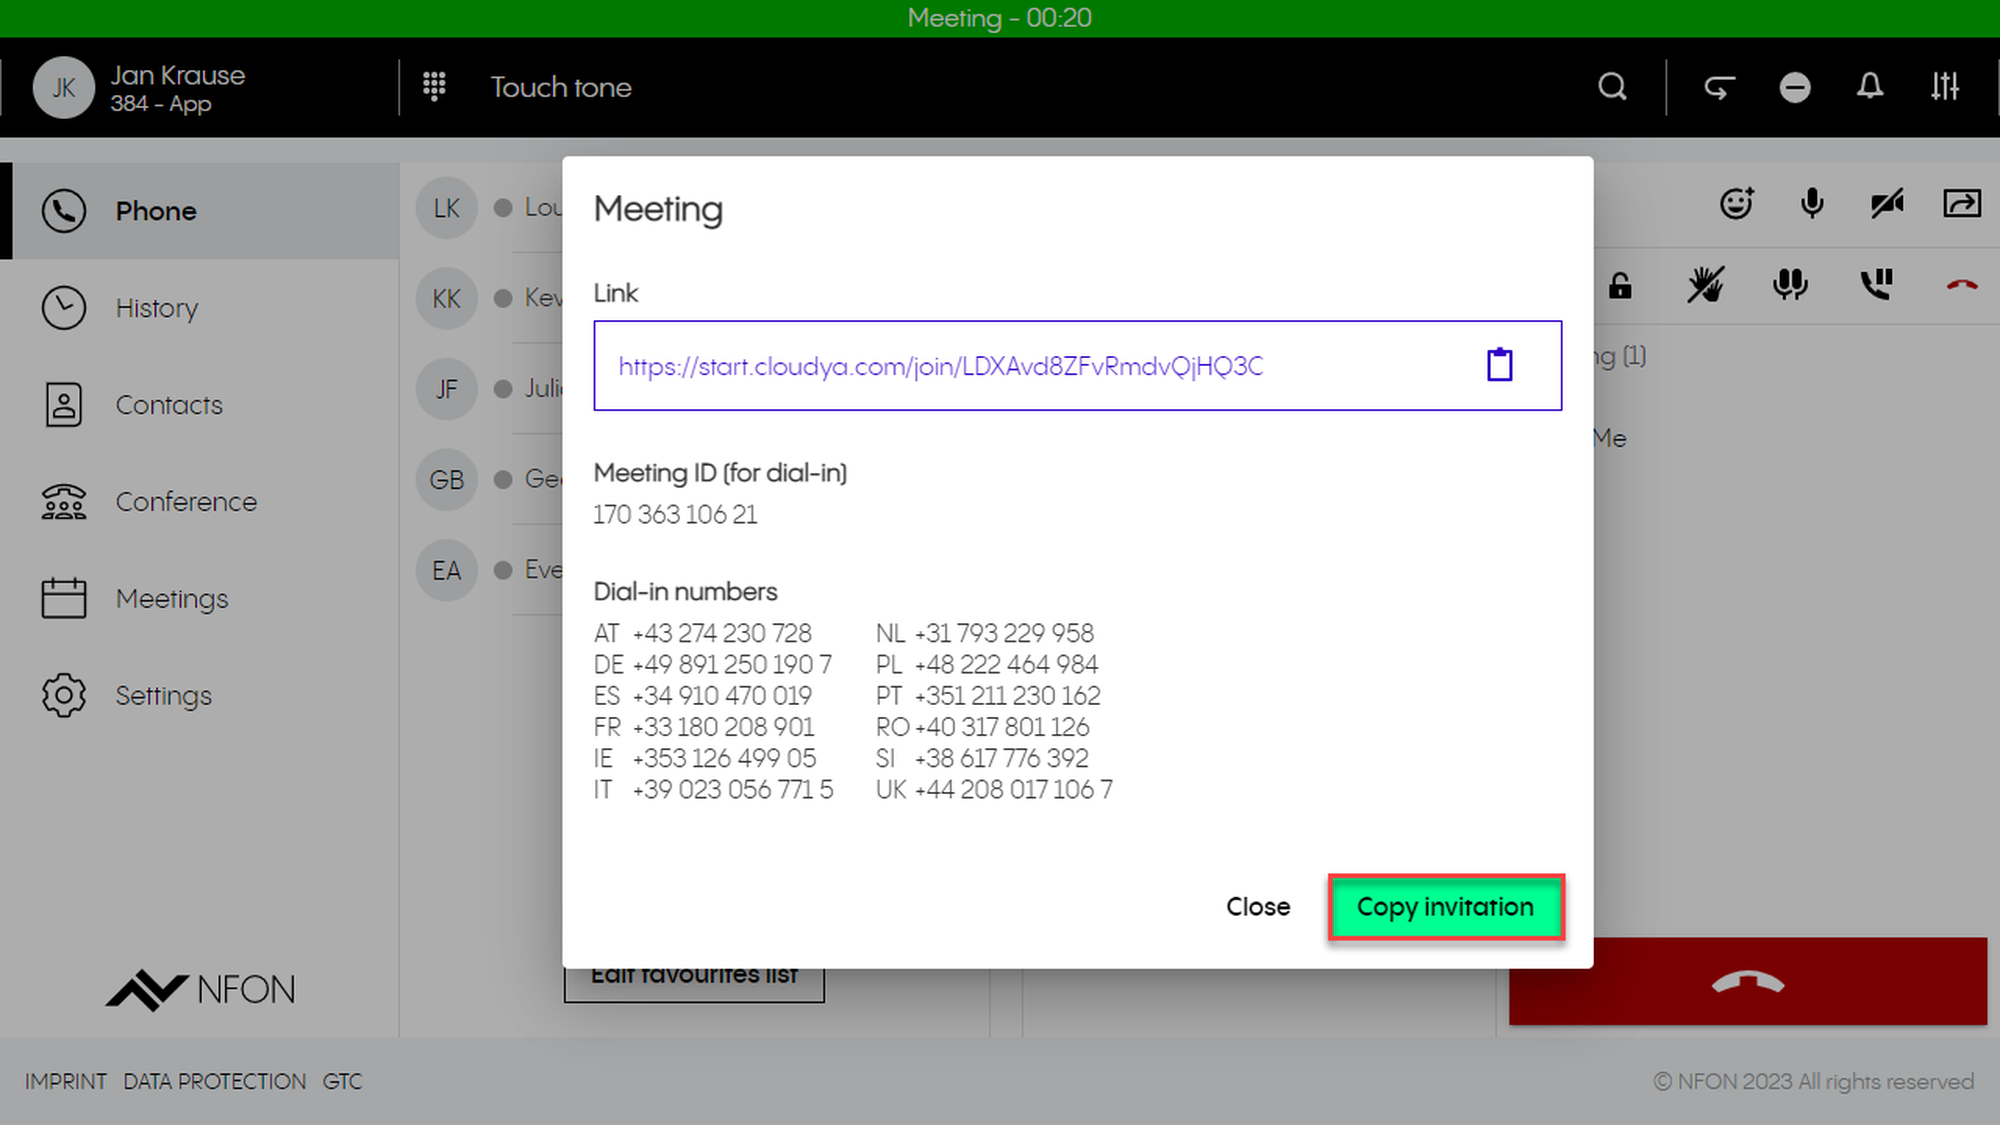Close the Meeting dialog
The height and width of the screenshot is (1125, 2000).
1257,907
